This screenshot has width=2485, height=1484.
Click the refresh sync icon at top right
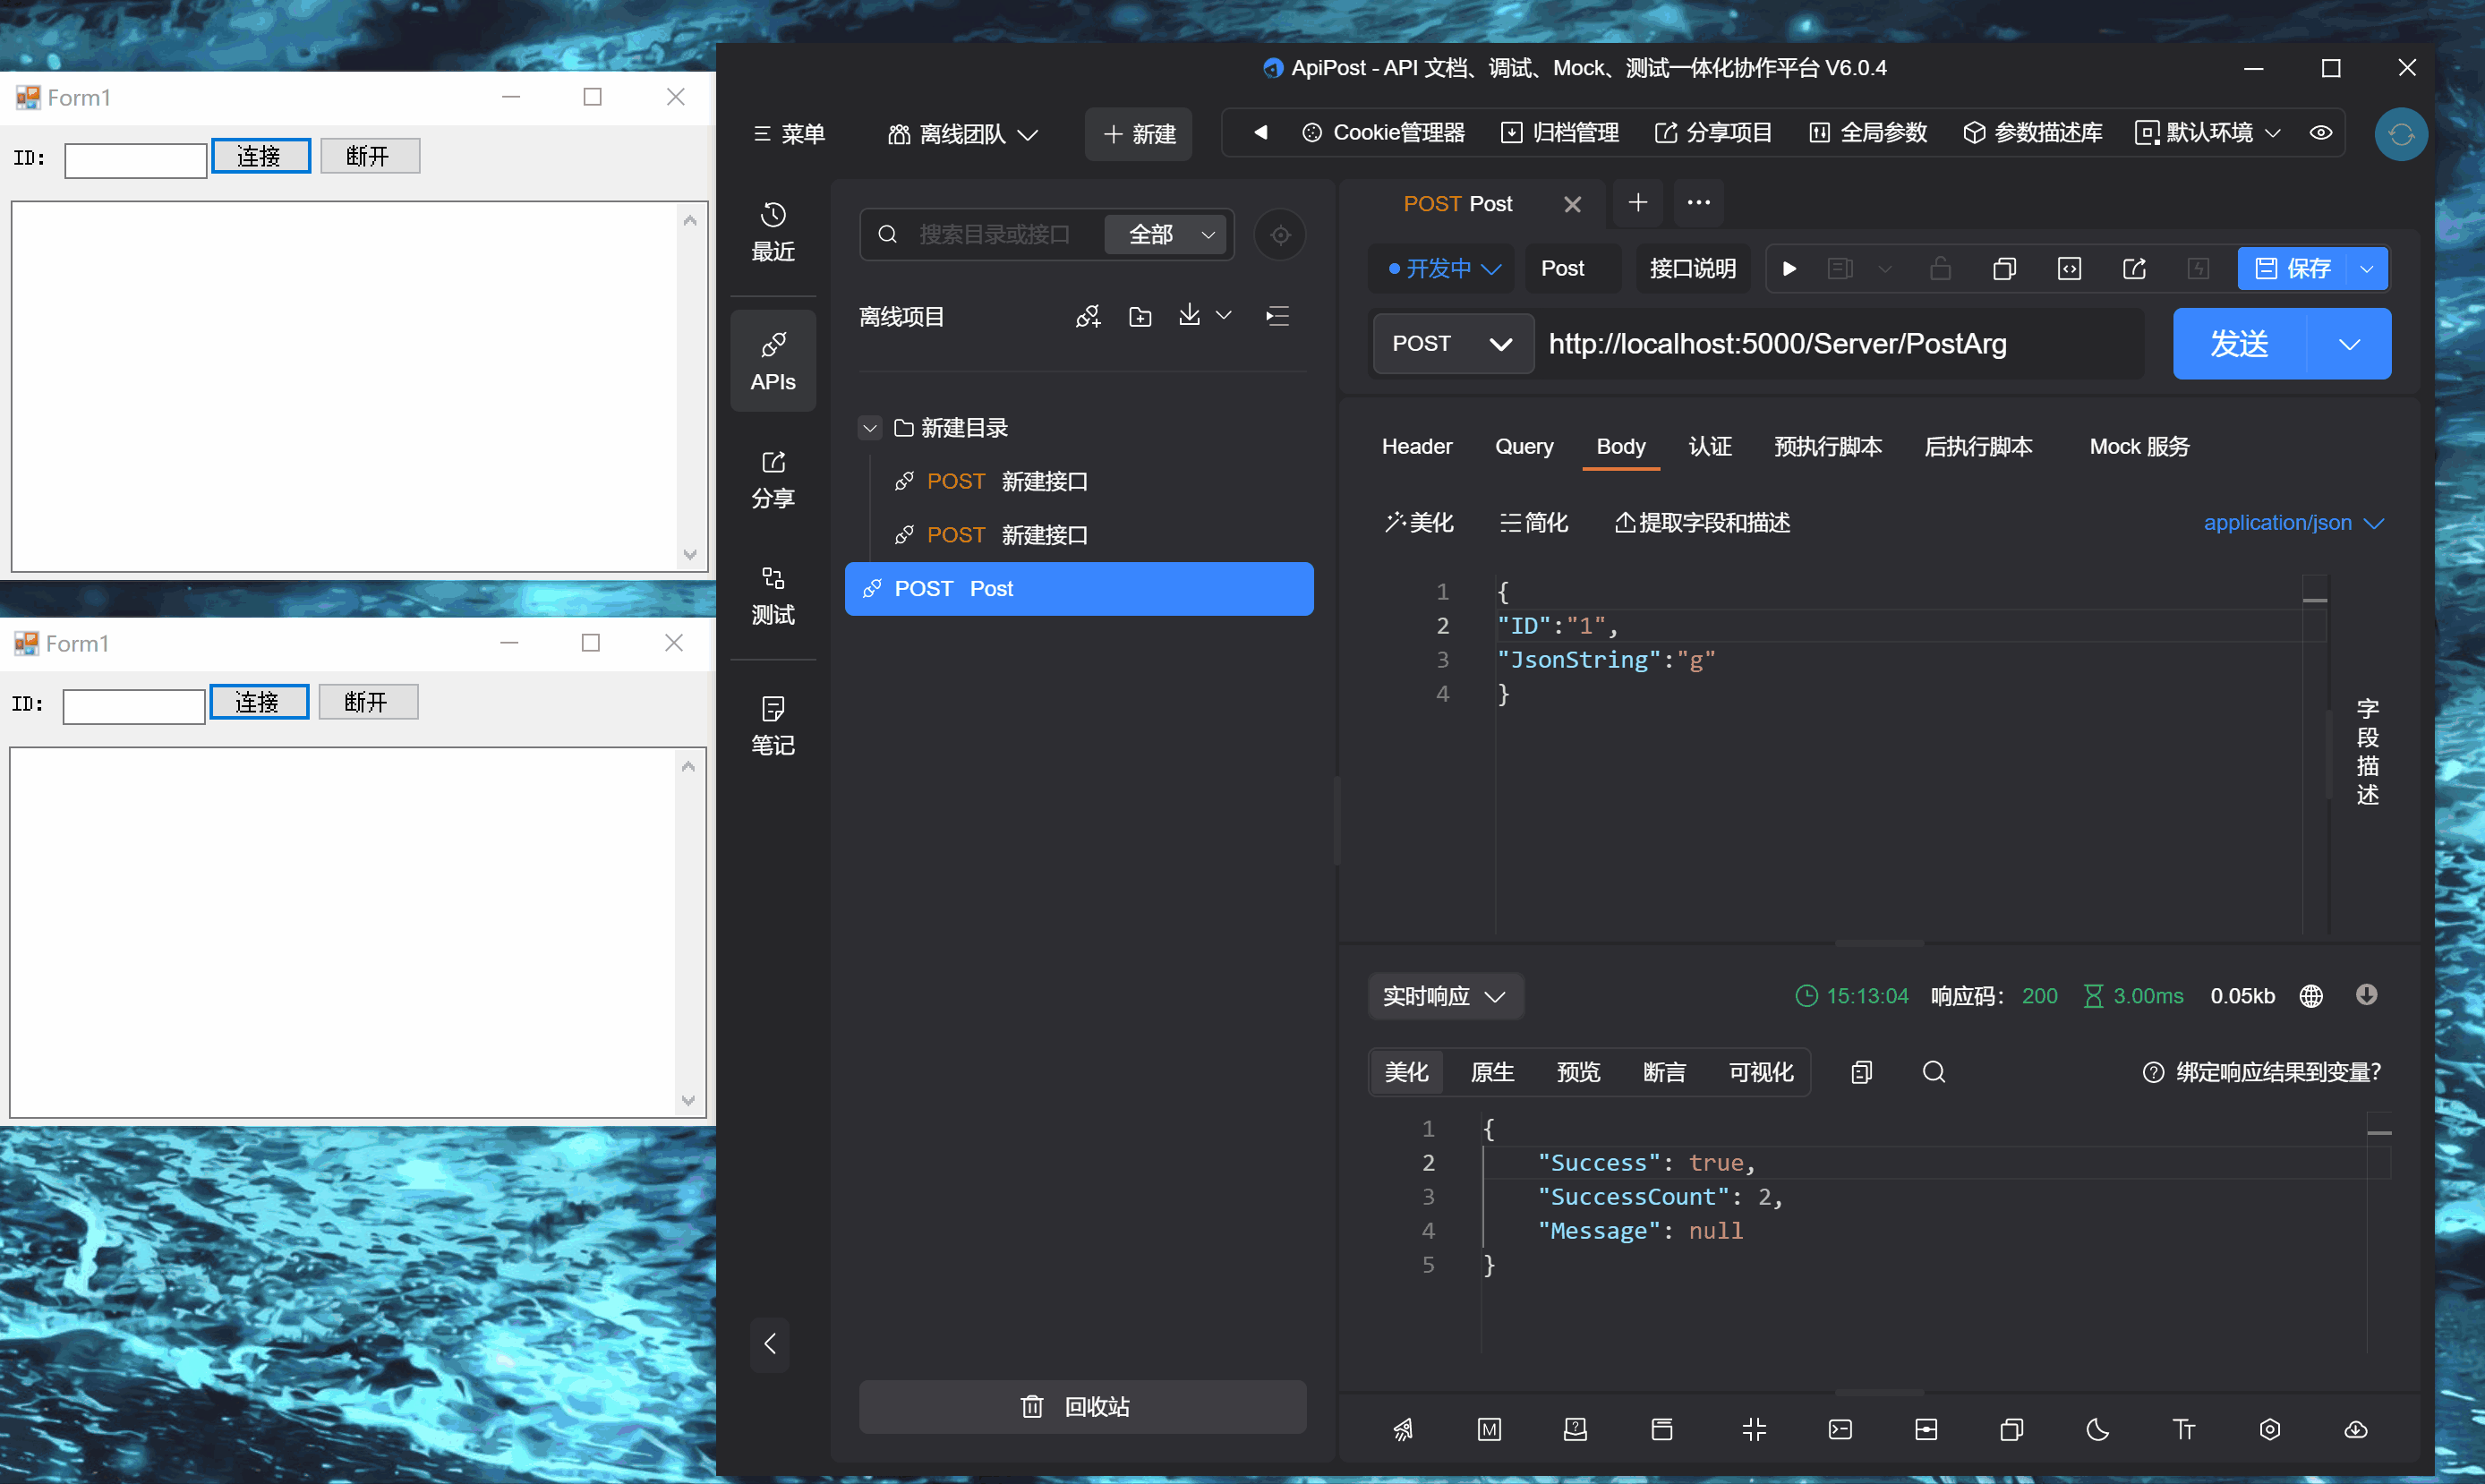click(x=2400, y=134)
